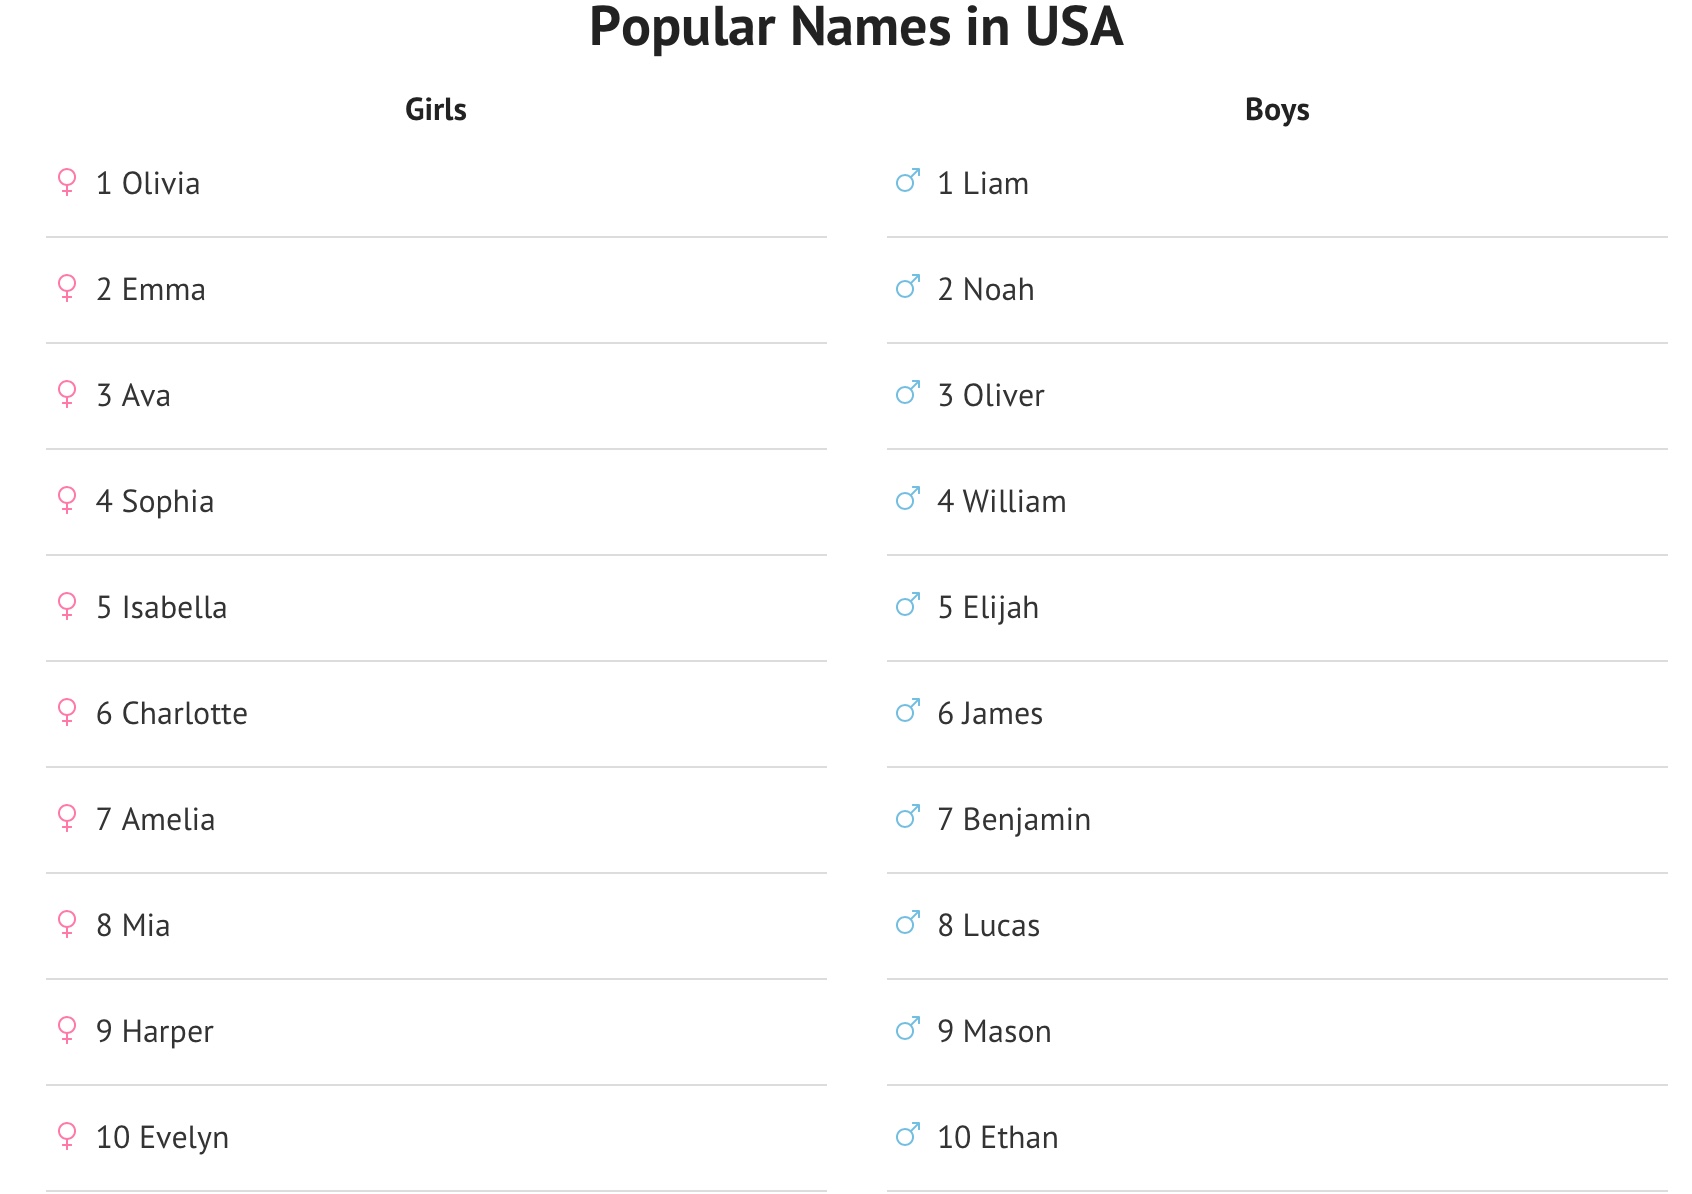This screenshot has height=1194, width=1692.
Task: Select the name Isabella
Action: [x=174, y=608]
